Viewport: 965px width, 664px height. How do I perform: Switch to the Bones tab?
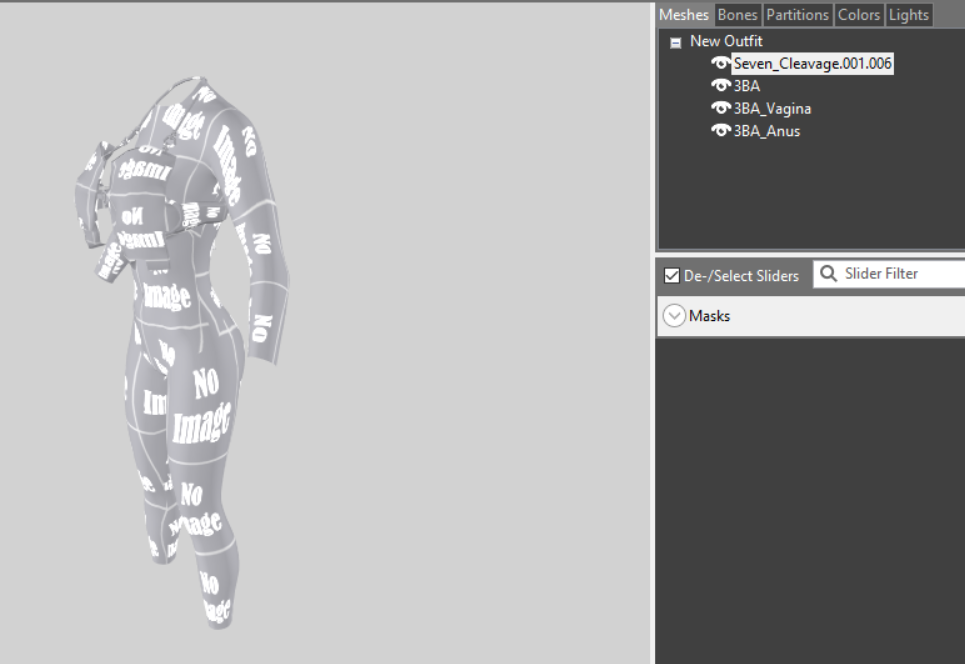point(737,14)
